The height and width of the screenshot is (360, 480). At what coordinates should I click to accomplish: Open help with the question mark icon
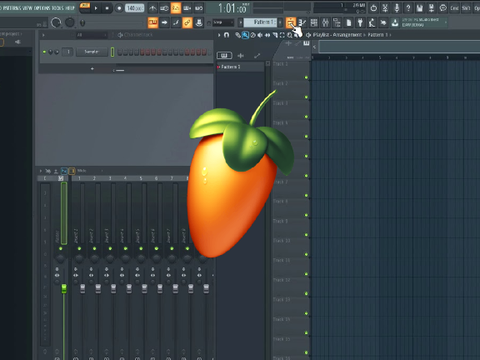tap(408, 8)
